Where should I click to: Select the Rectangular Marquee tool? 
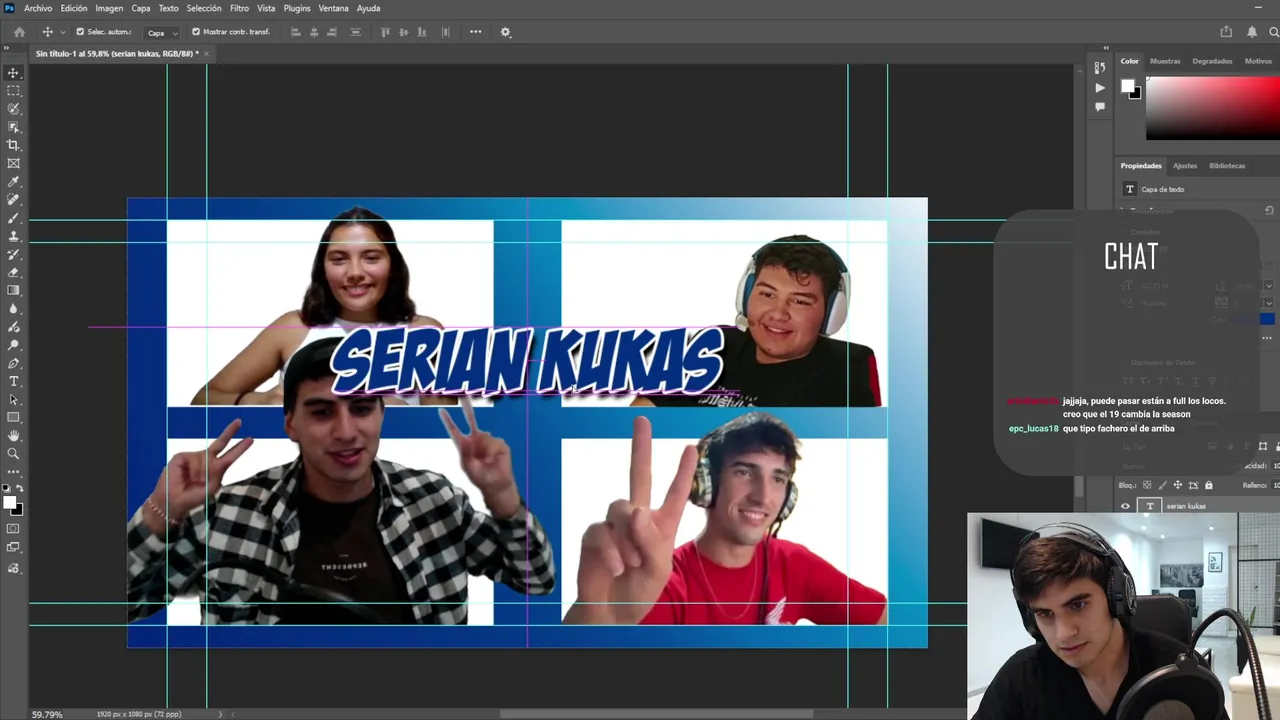[13, 91]
